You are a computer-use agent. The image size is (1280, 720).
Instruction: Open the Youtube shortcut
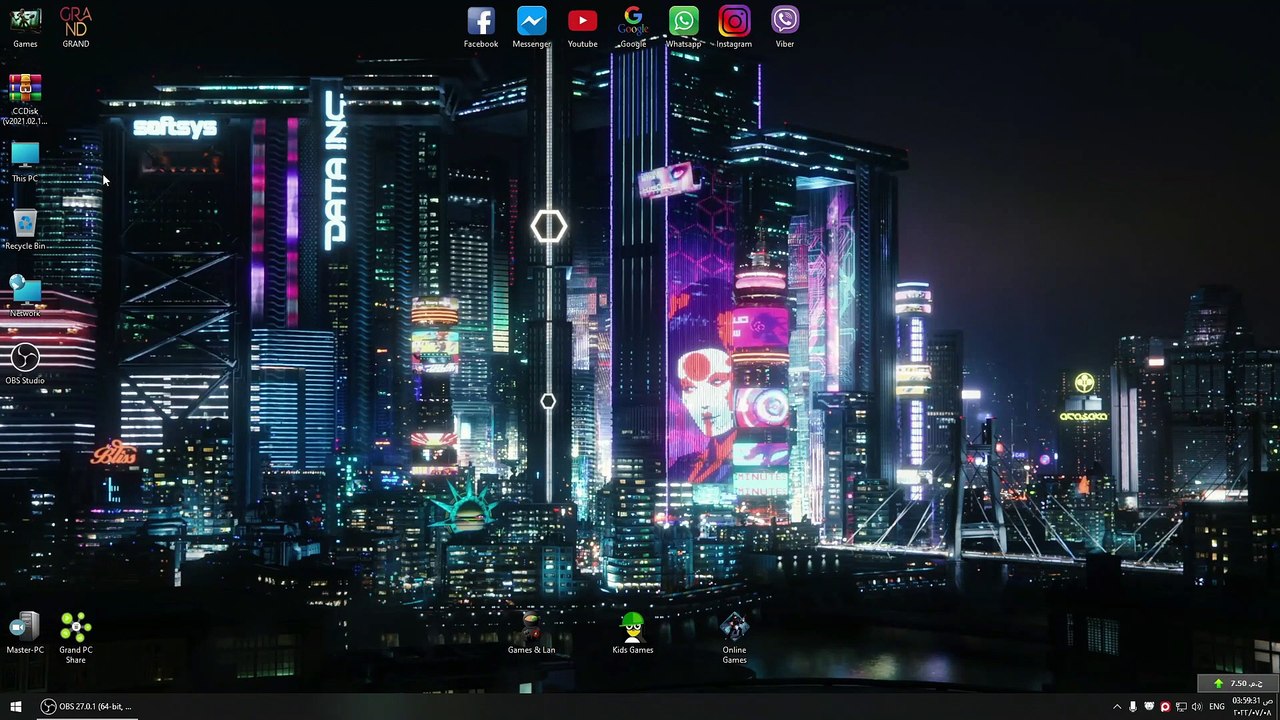tap(582, 27)
